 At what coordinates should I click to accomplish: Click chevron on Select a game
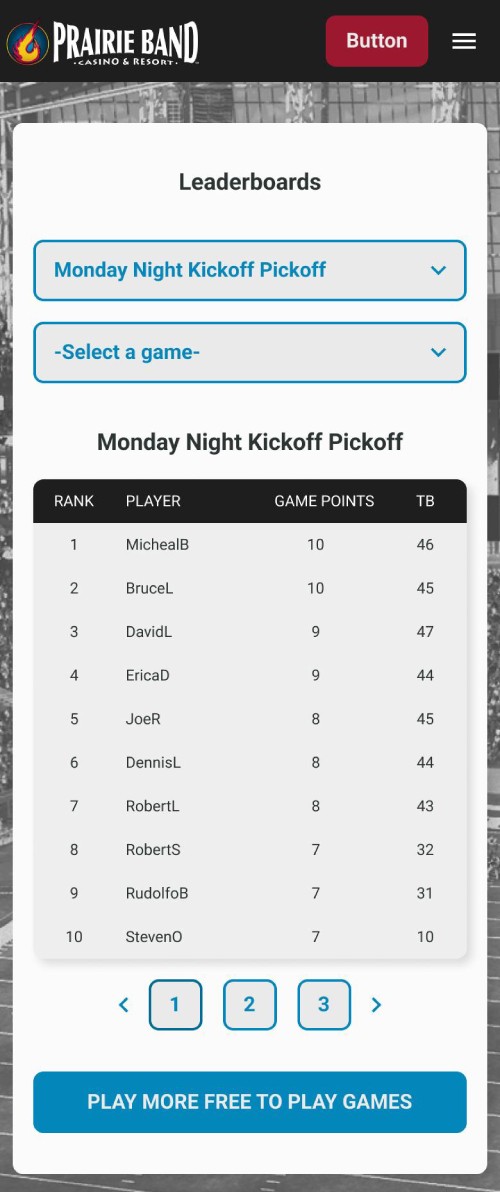tap(438, 353)
